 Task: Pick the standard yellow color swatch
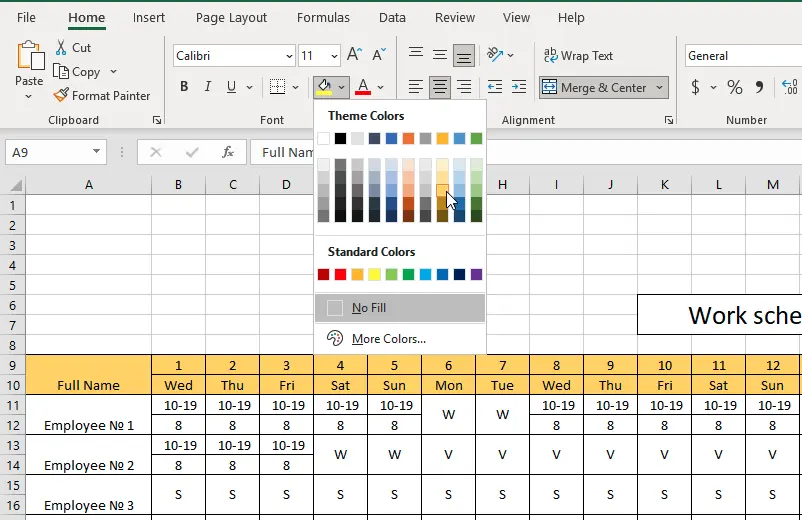pyautogui.click(x=375, y=275)
